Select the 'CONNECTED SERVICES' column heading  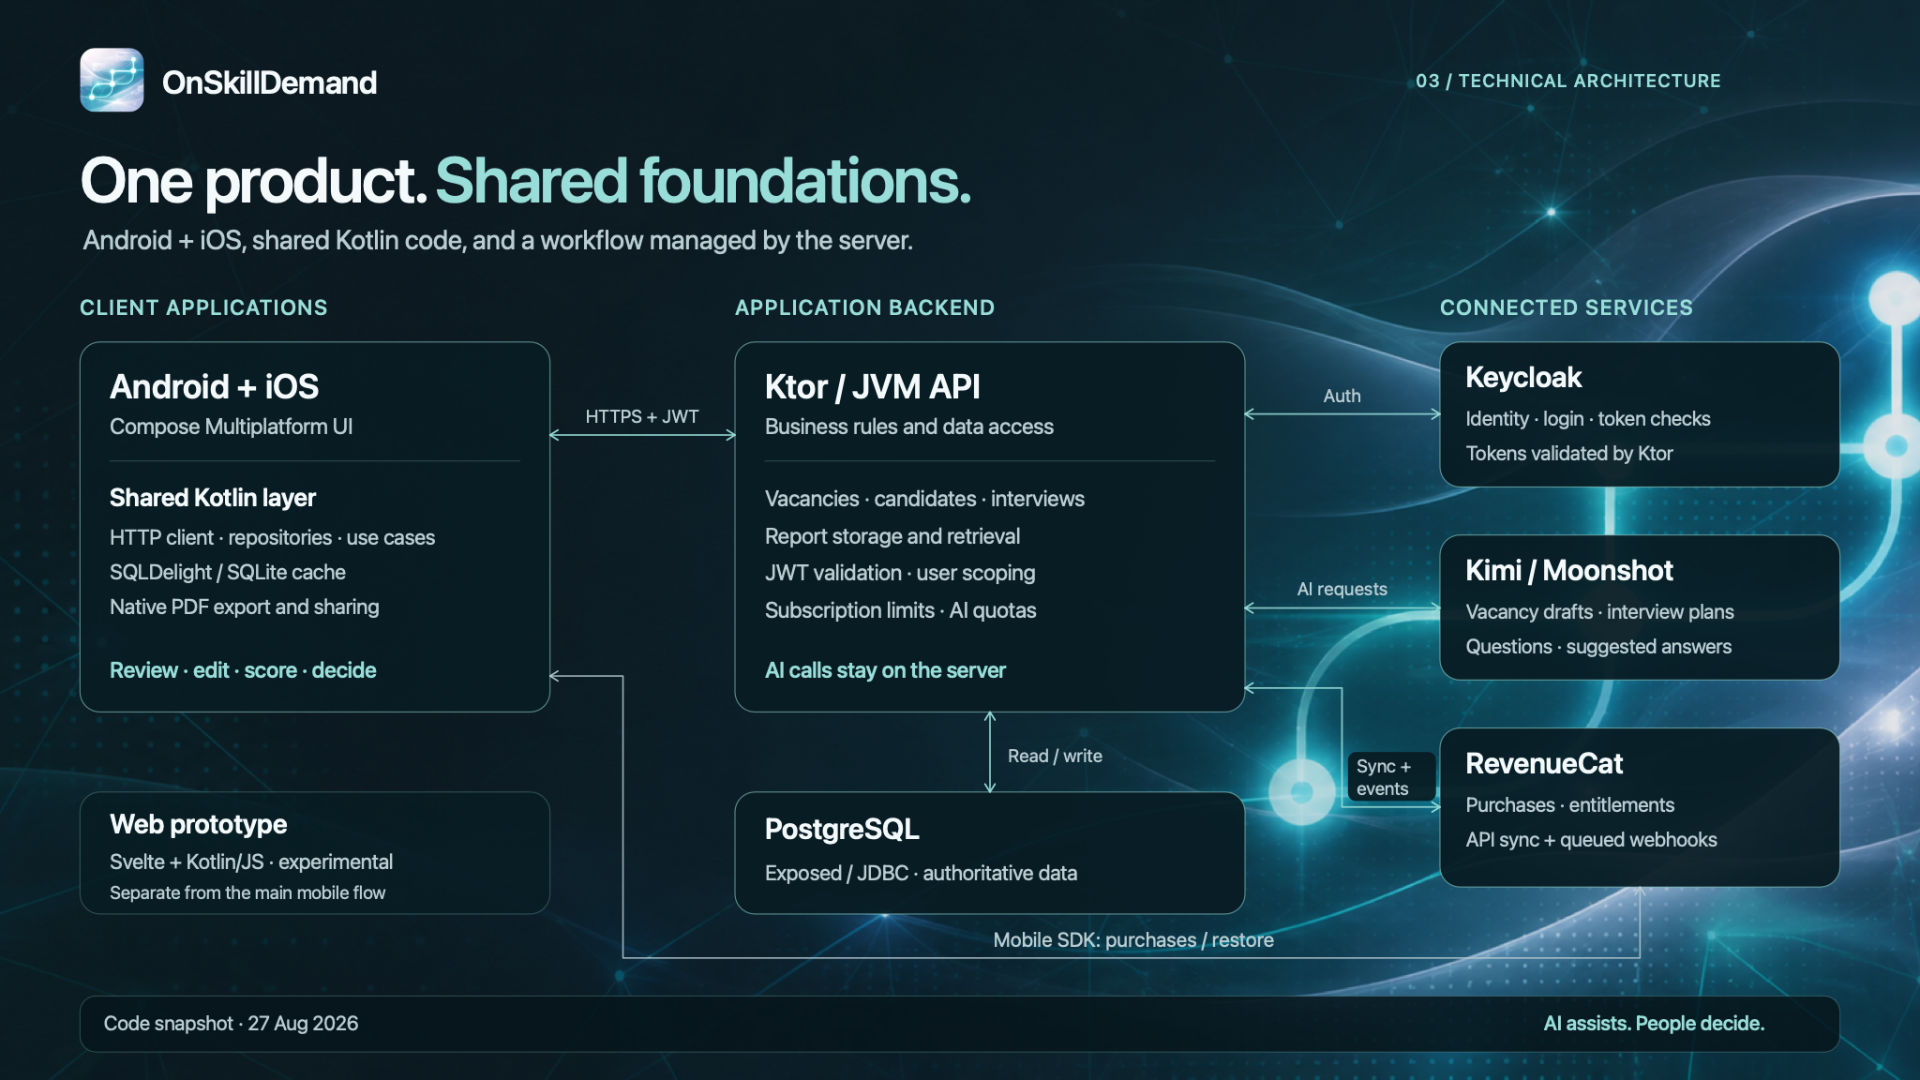[1566, 308]
